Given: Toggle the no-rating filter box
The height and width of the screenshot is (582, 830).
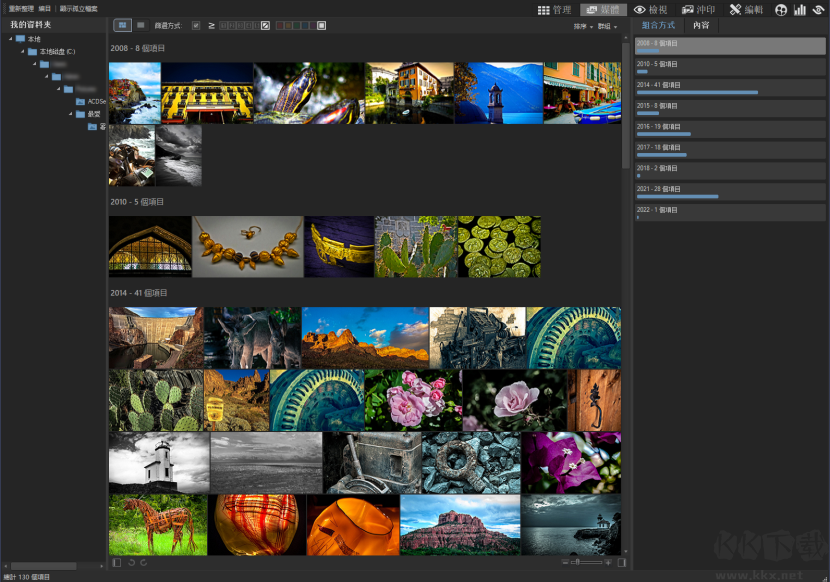Looking at the screenshot, I should pyautogui.click(x=265, y=25).
